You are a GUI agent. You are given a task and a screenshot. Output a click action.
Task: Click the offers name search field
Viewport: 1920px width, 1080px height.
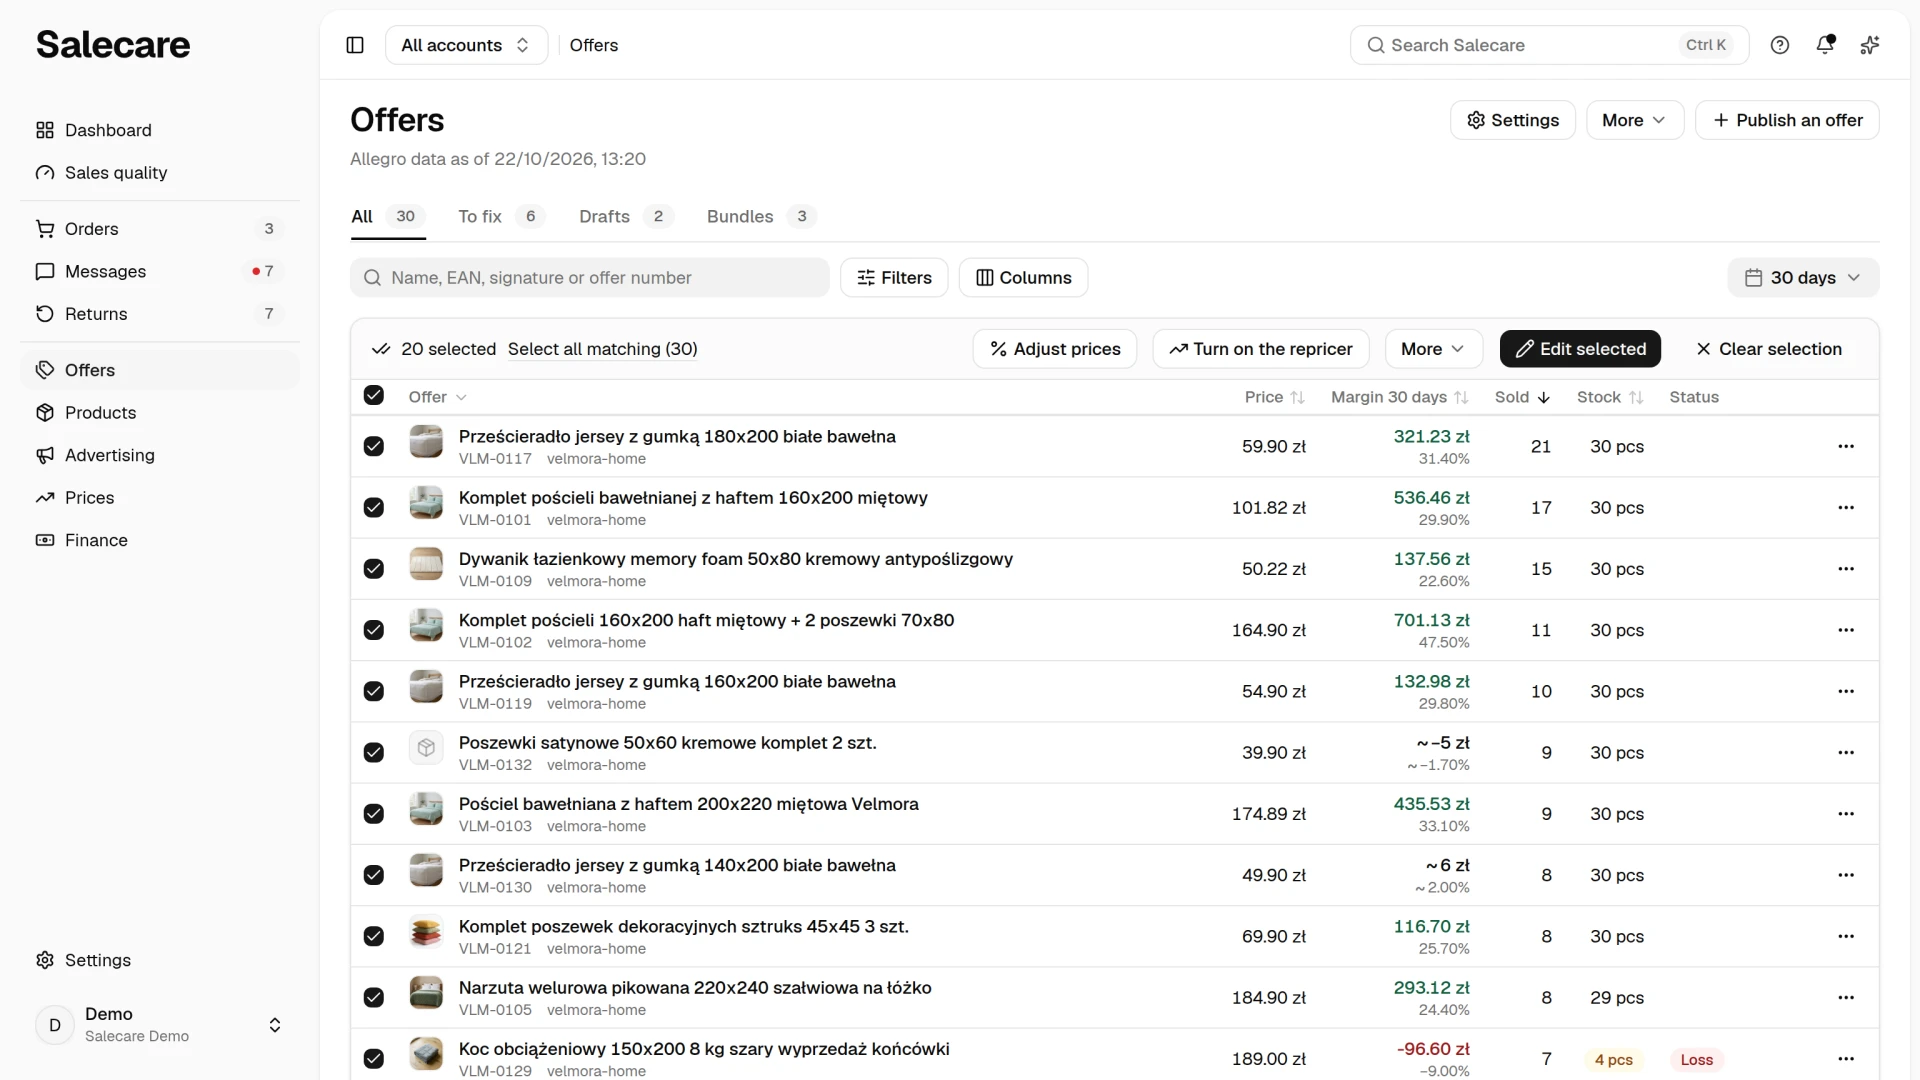click(590, 278)
